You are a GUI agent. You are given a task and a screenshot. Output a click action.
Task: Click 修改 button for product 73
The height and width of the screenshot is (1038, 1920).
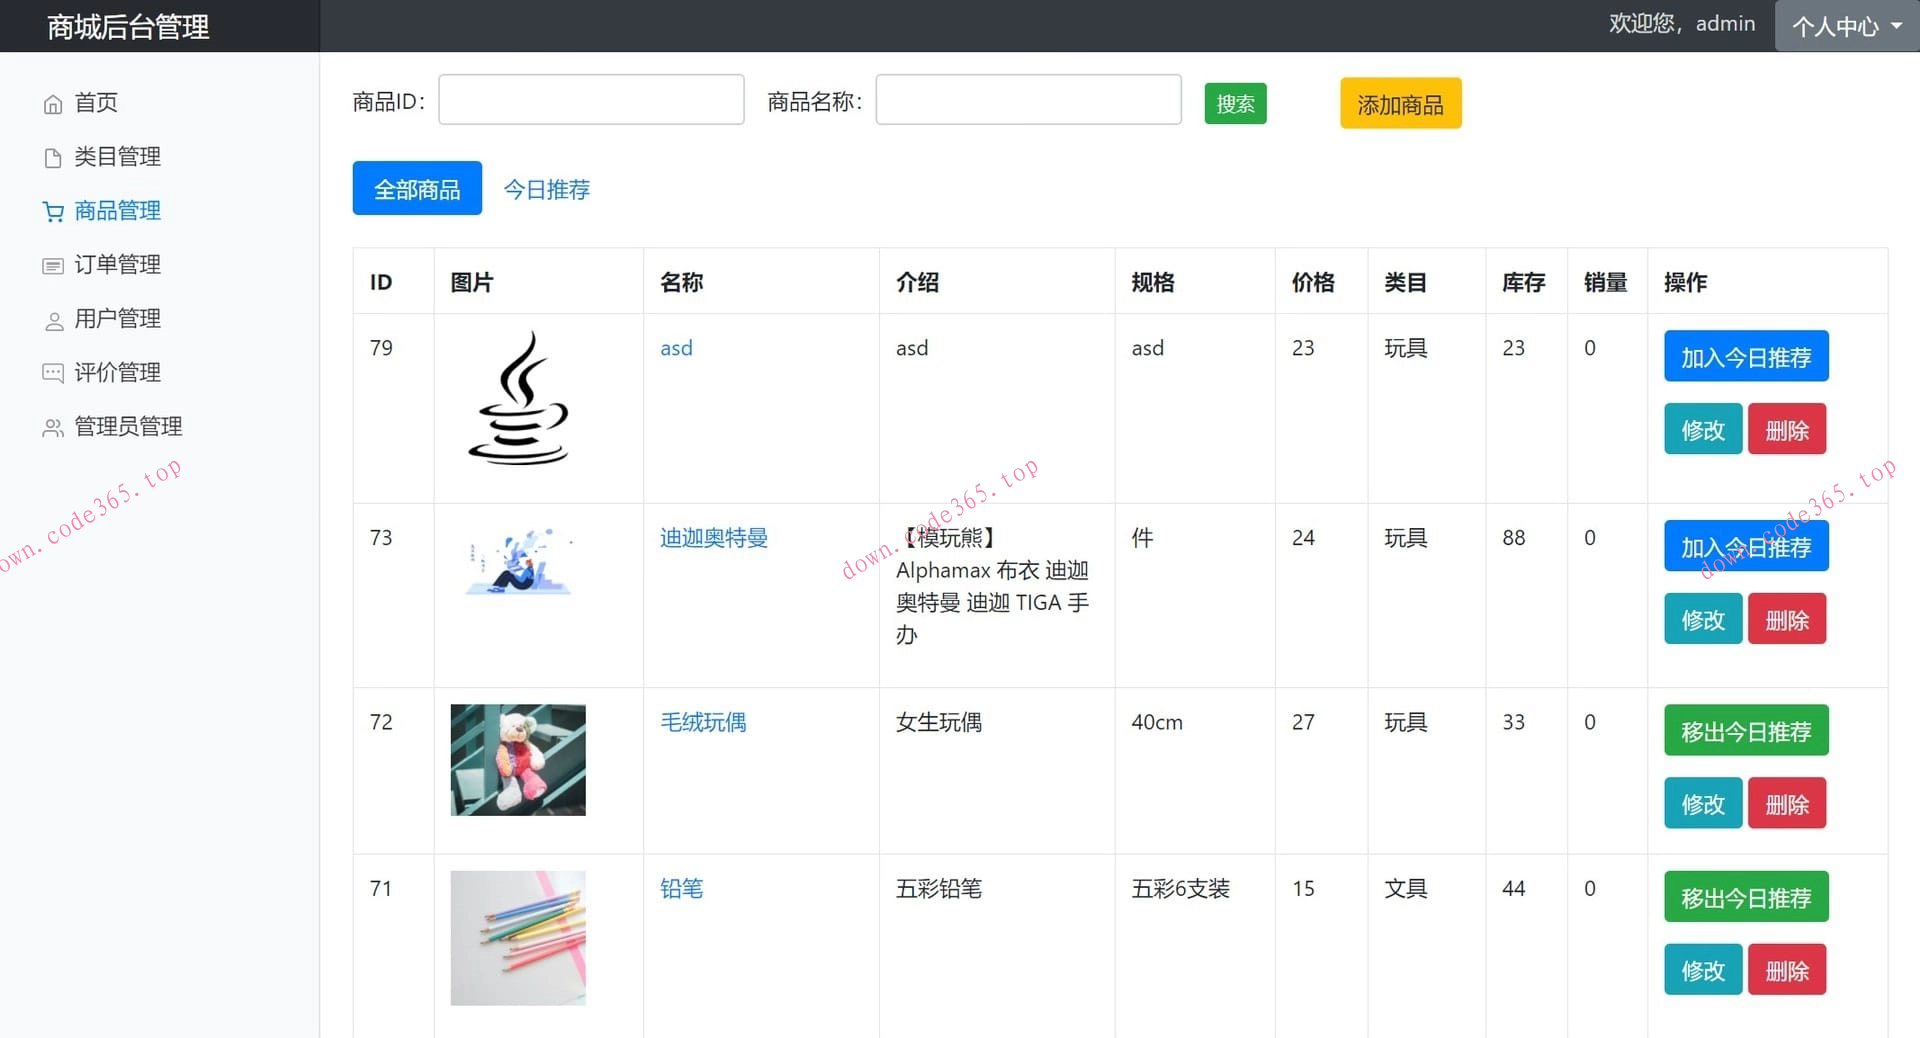1701,618
